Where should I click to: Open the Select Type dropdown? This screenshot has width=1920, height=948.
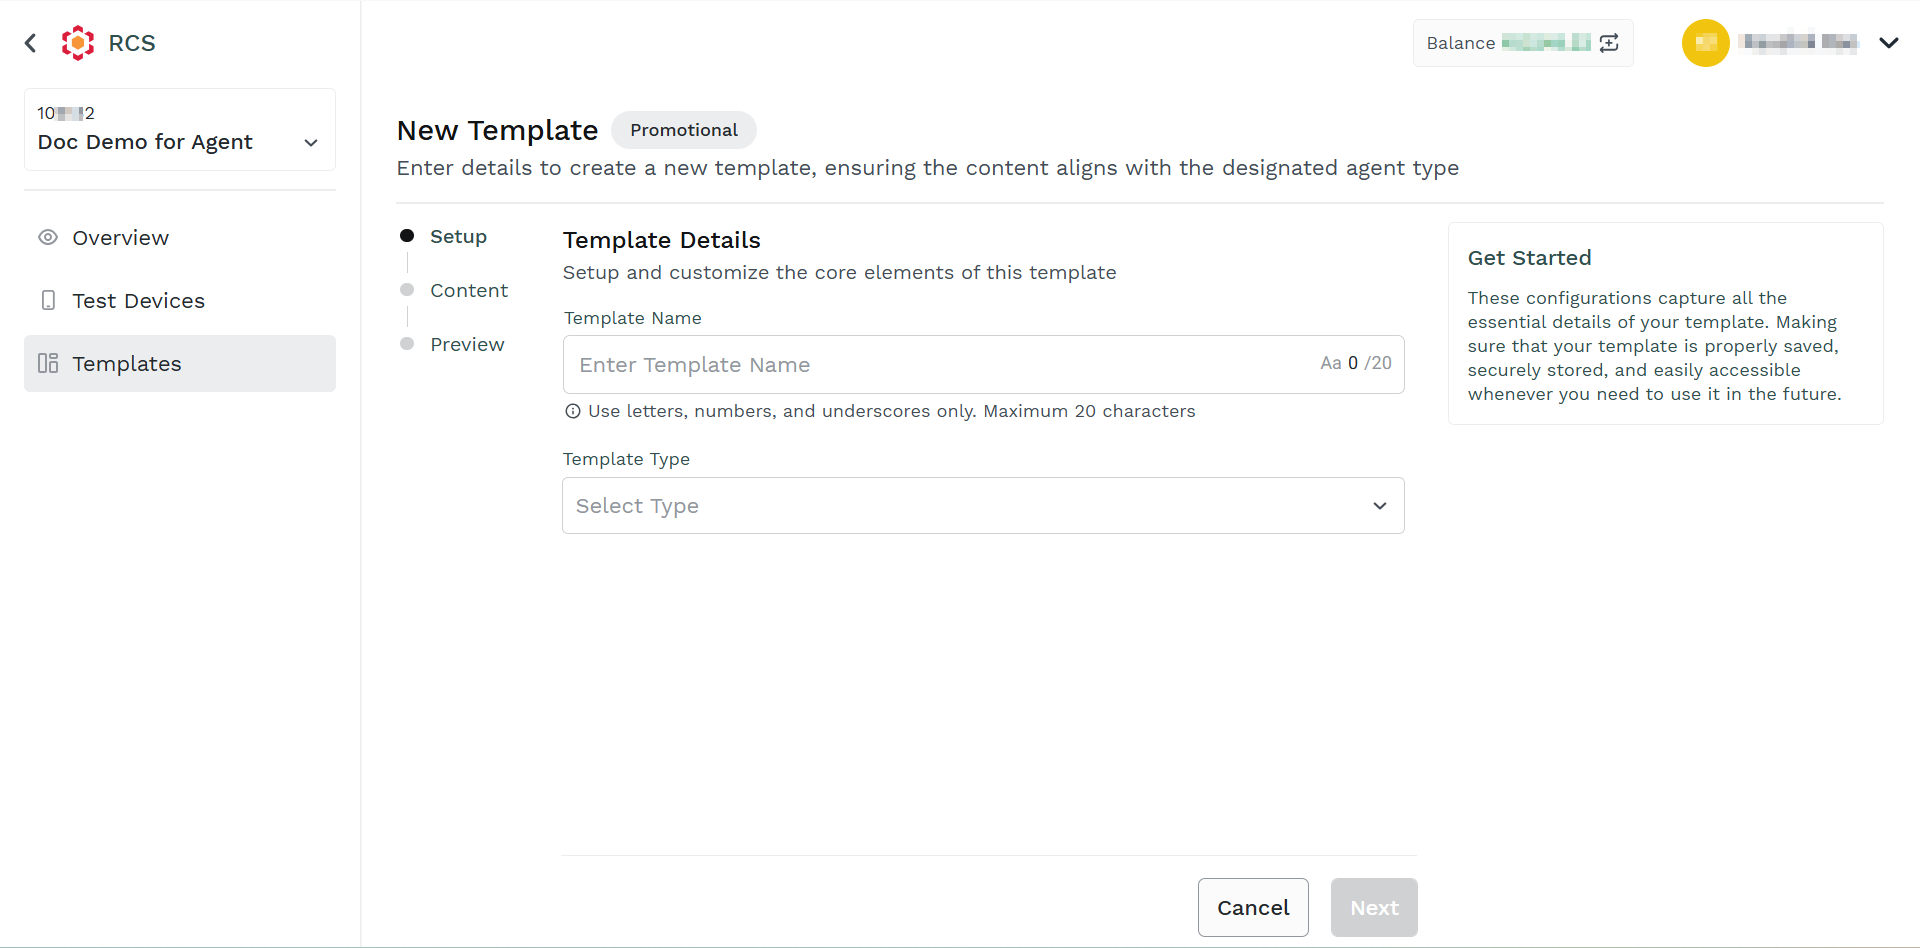pyautogui.click(x=983, y=506)
